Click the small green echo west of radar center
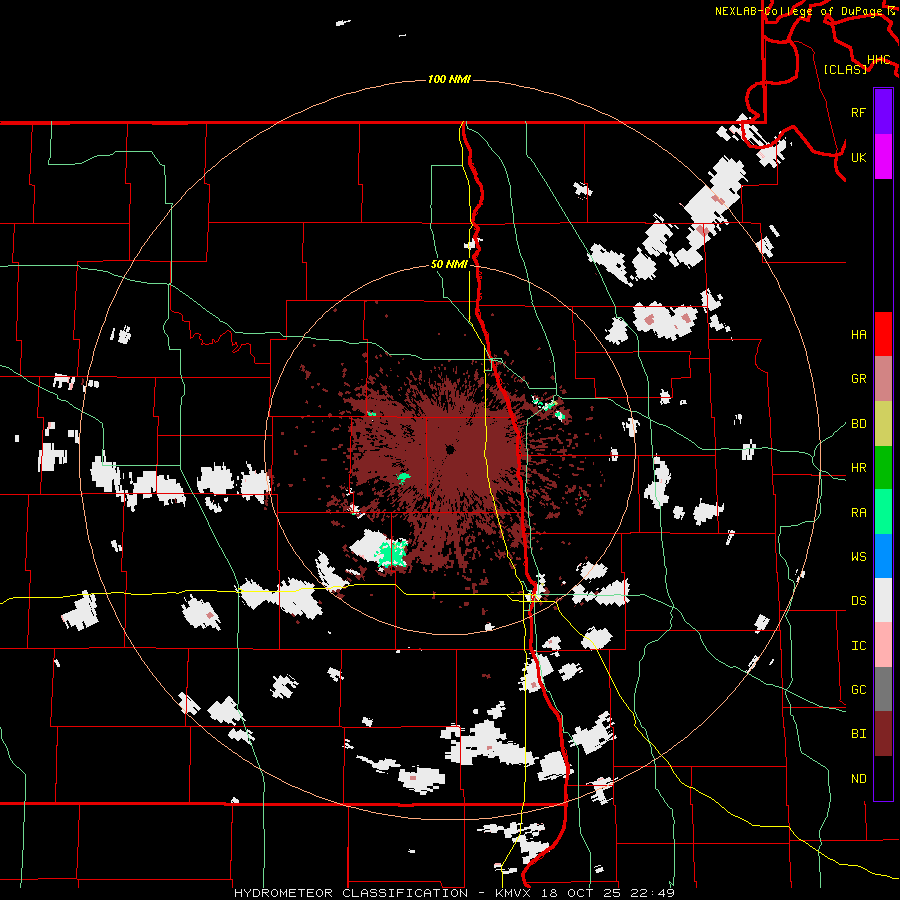This screenshot has width=900, height=900. click(404, 477)
